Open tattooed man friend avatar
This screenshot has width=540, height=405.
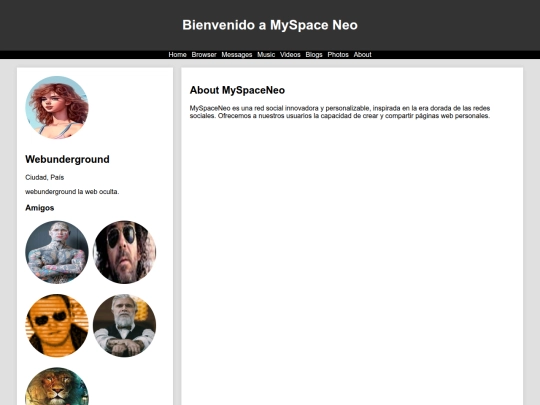click(57, 252)
